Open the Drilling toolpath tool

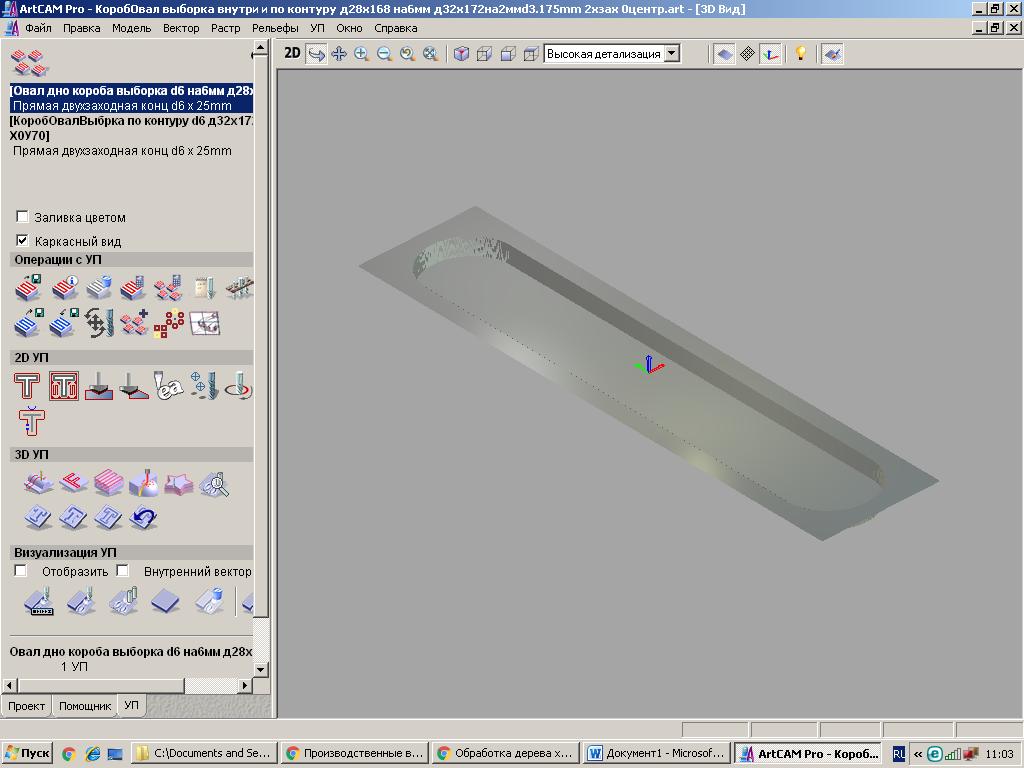pos(203,386)
